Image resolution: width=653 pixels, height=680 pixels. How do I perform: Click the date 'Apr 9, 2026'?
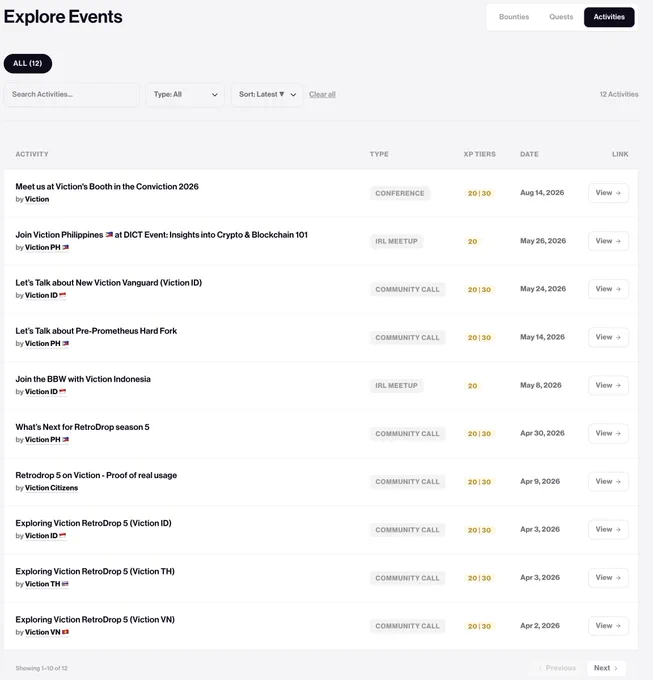540,481
